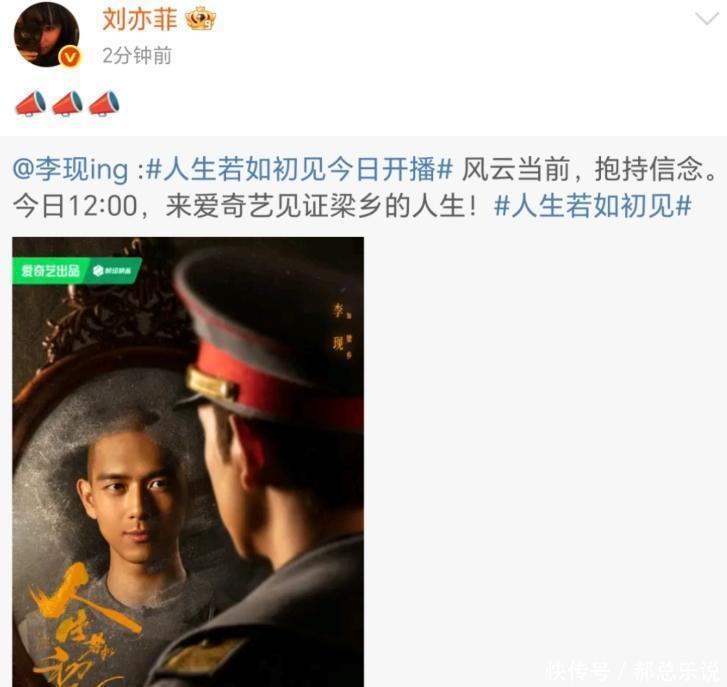Open the reposted poster image
Image resolution: width=727 pixels, height=687 pixels.
click(x=188, y=462)
